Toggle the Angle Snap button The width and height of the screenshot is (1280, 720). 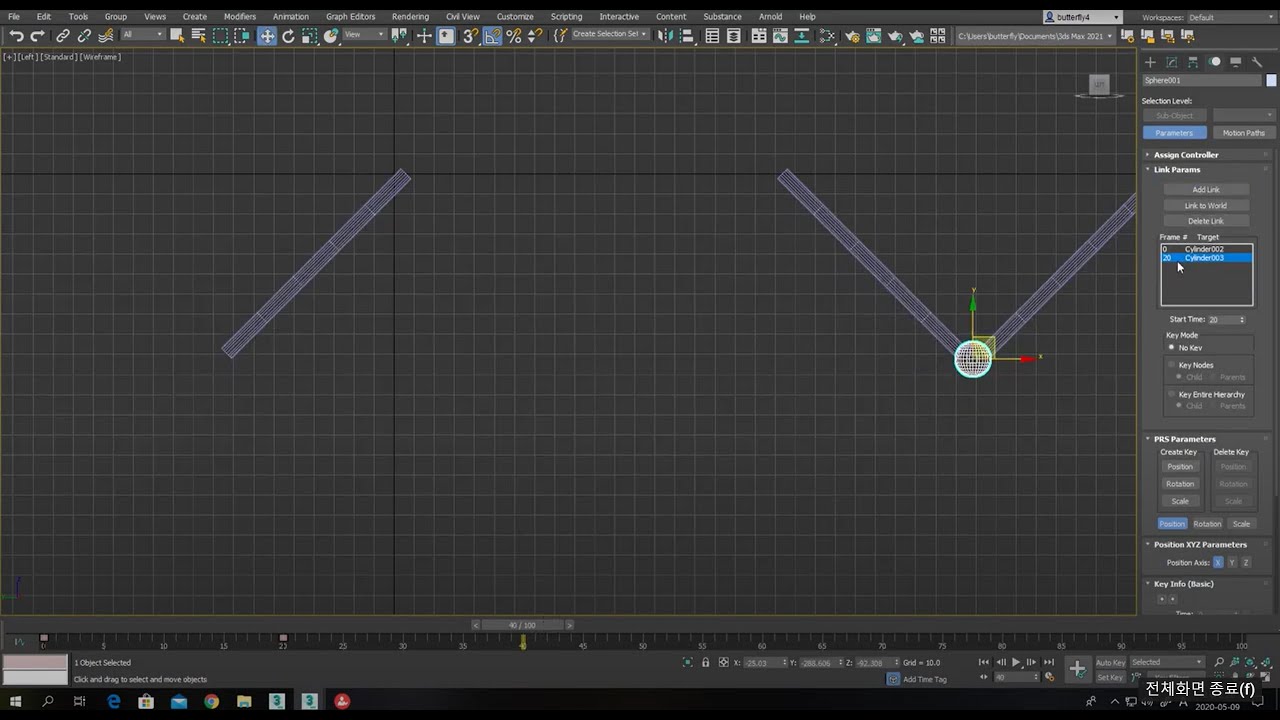(492, 36)
